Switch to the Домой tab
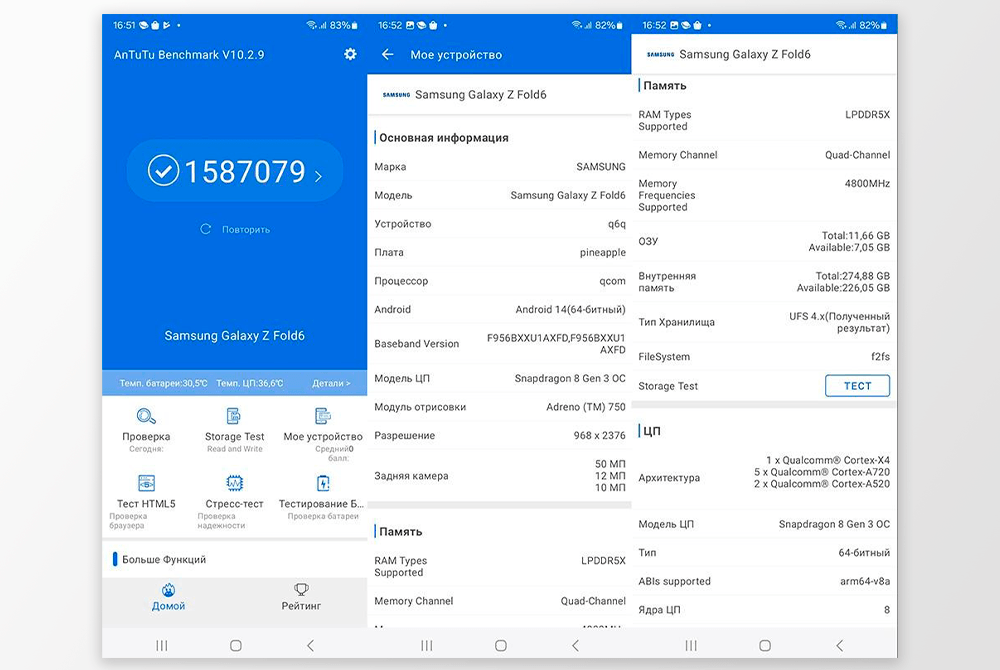This screenshot has width=1000, height=670. (x=168, y=597)
